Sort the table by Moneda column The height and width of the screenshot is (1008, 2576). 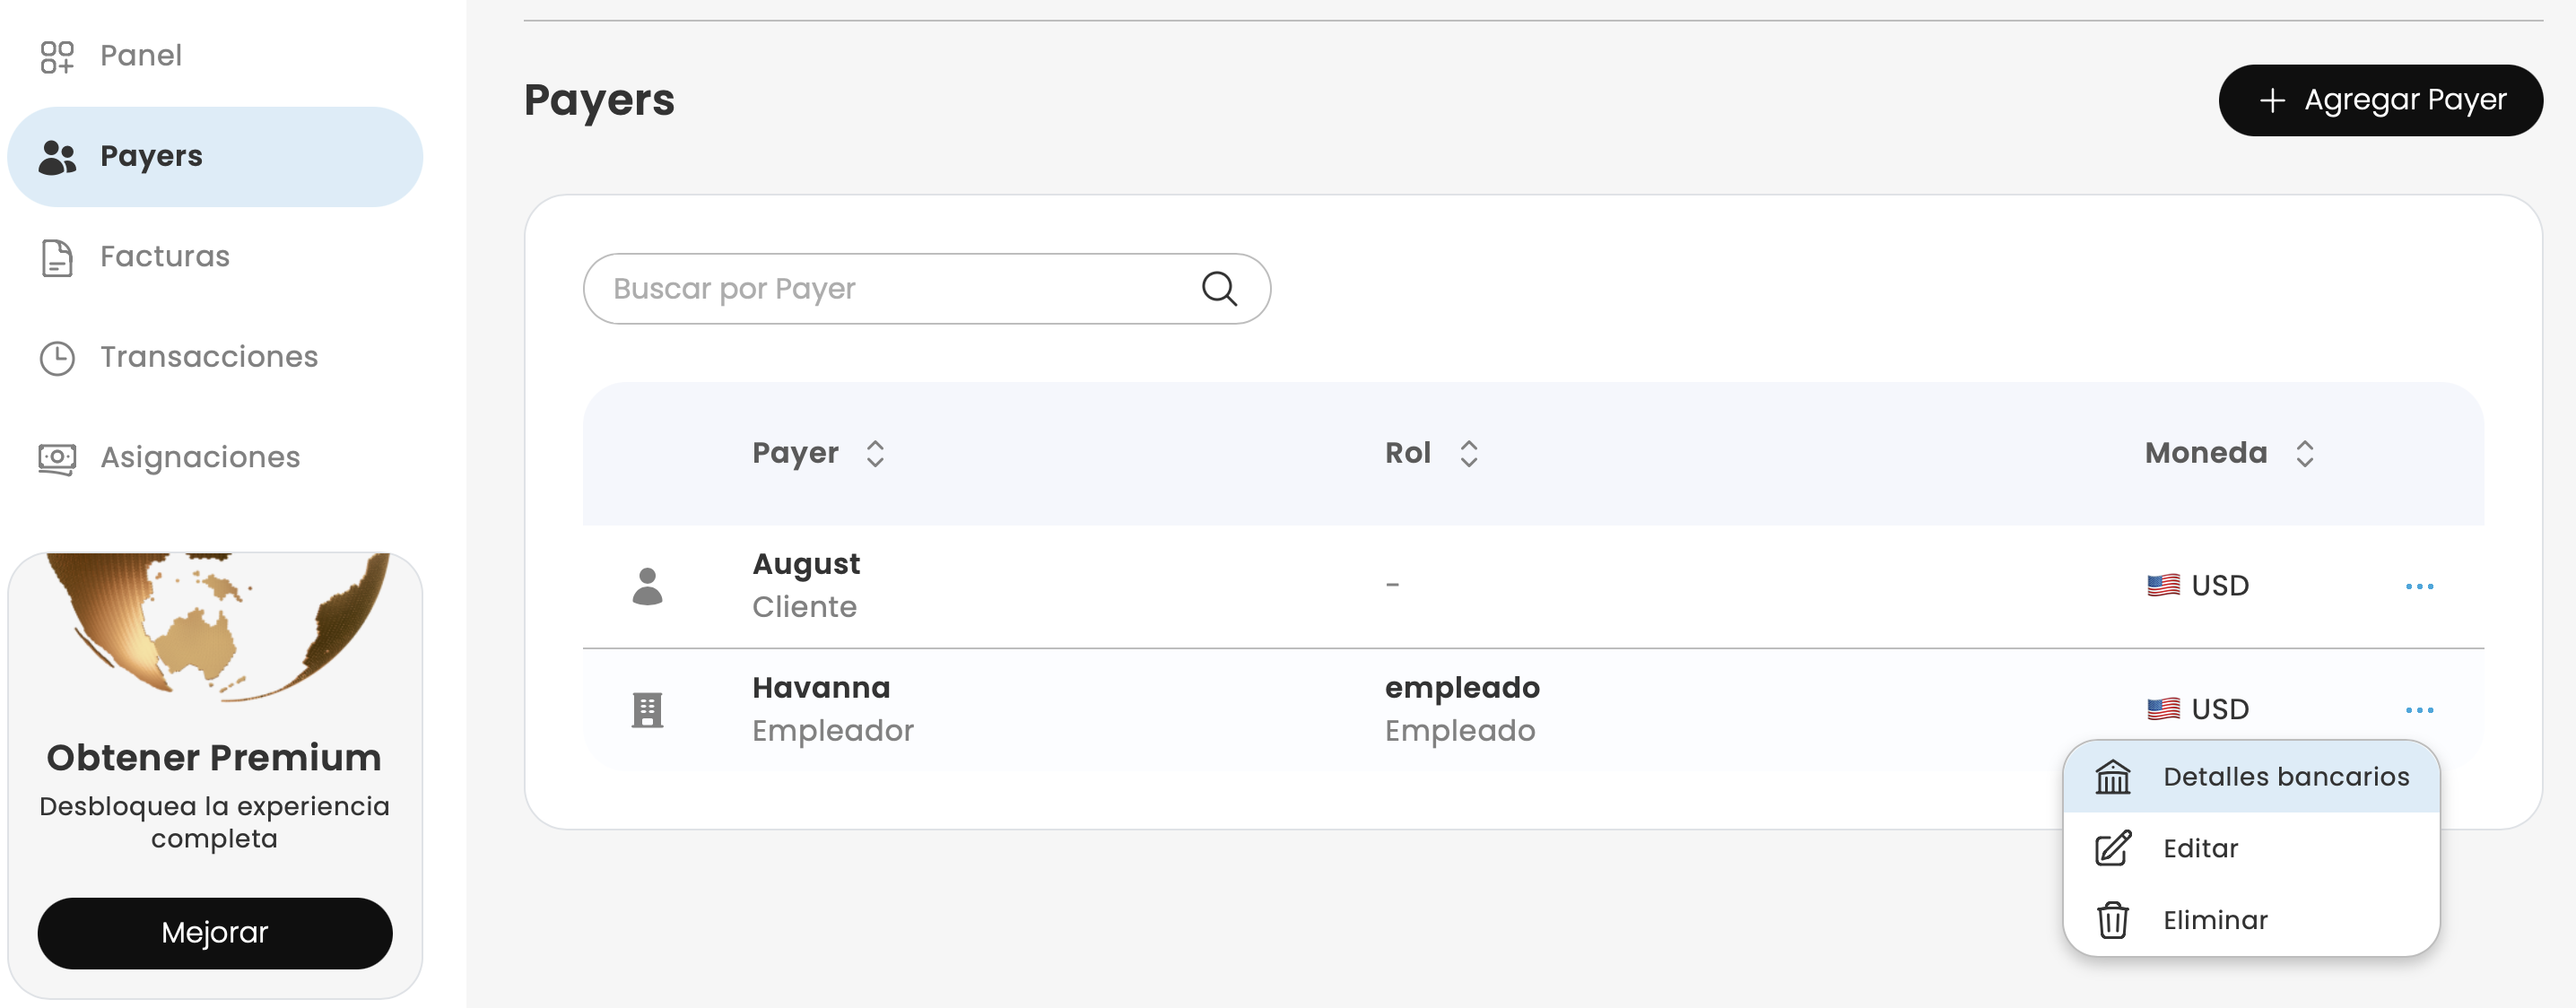2304,454
